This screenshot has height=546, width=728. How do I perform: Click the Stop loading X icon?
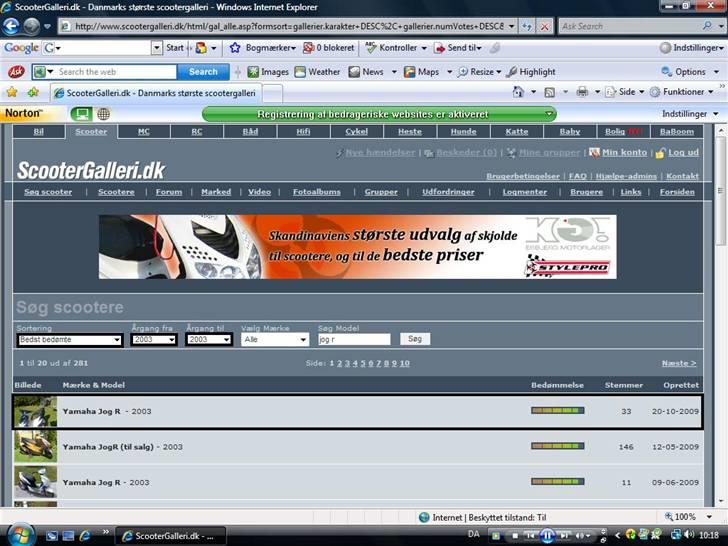[x=545, y=26]
